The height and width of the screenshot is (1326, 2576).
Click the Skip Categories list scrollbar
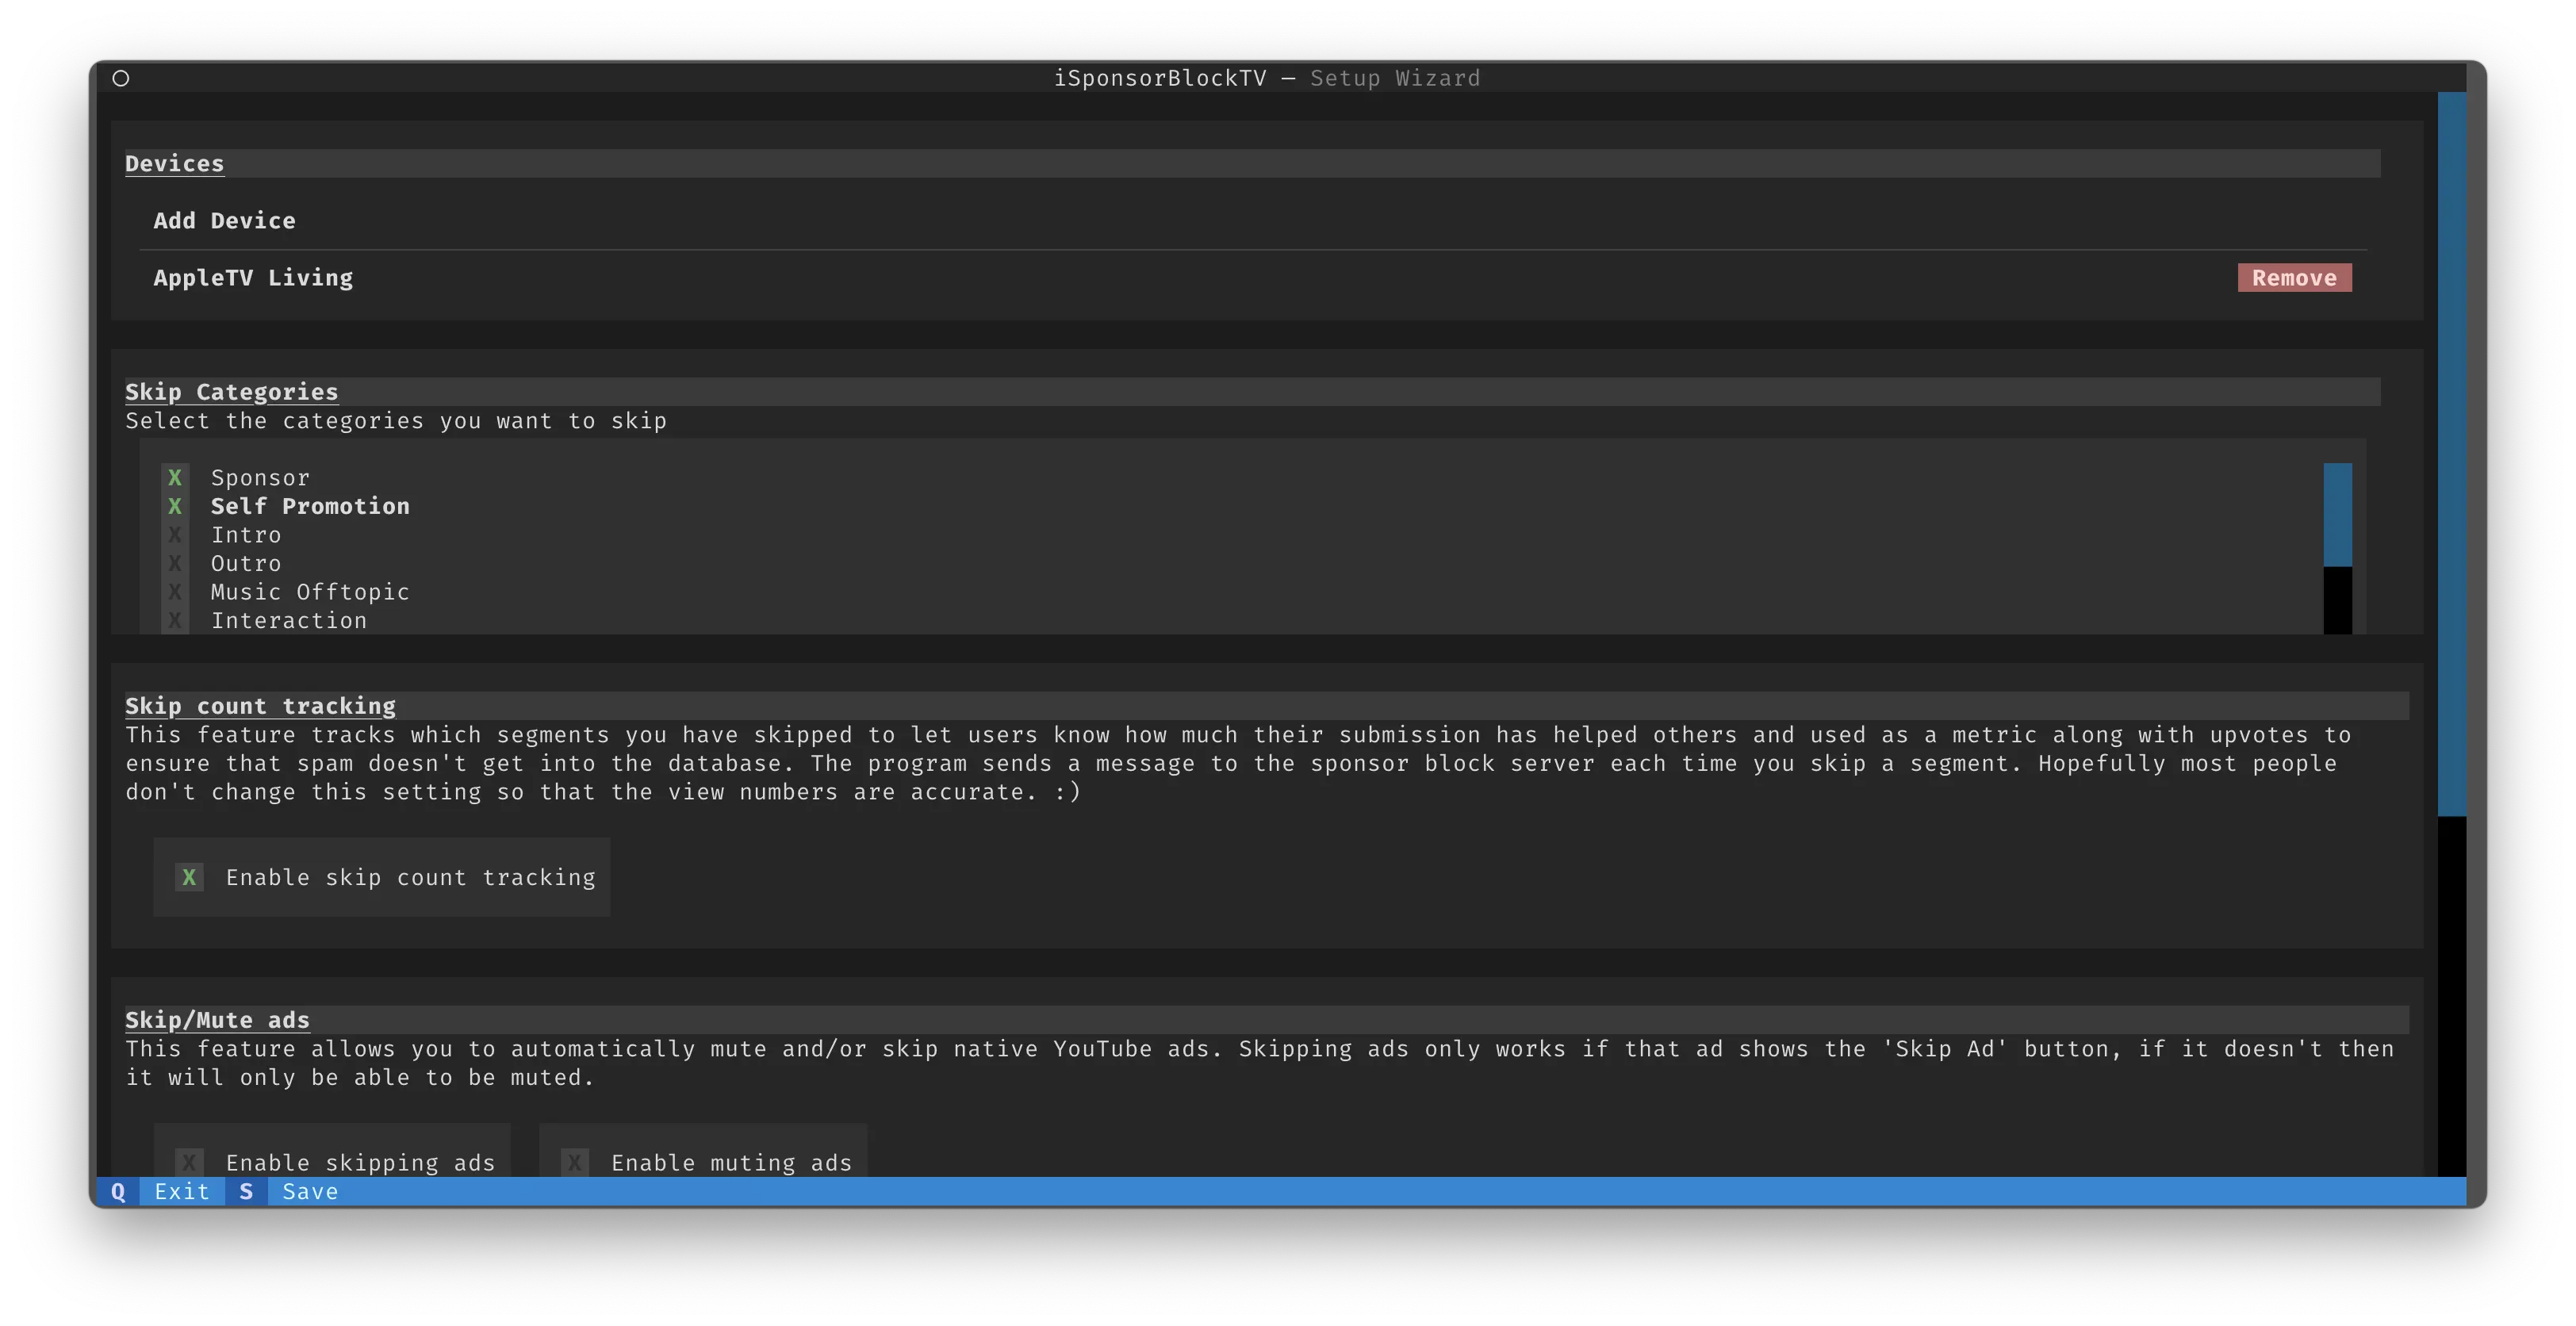tap(2337, 548)
